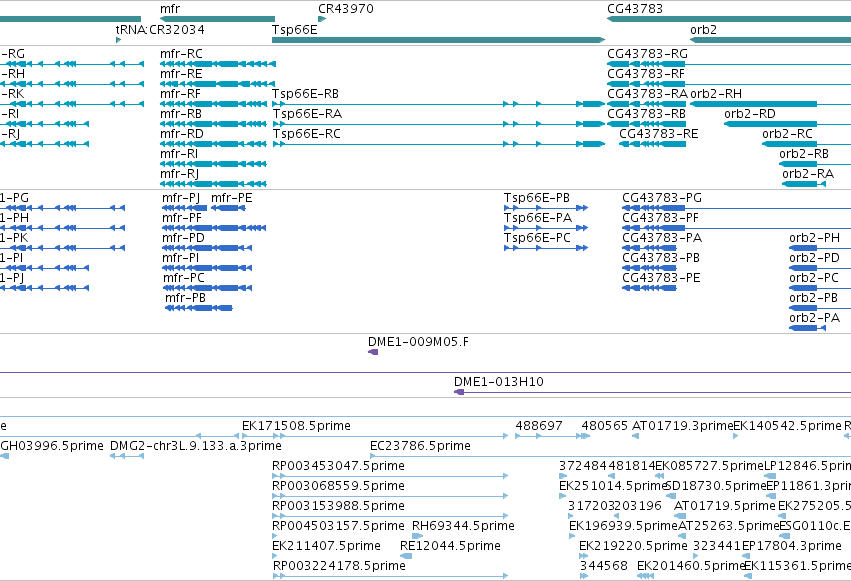Click protein orb2-PD
851x581 pixels.
pos(820,268)
